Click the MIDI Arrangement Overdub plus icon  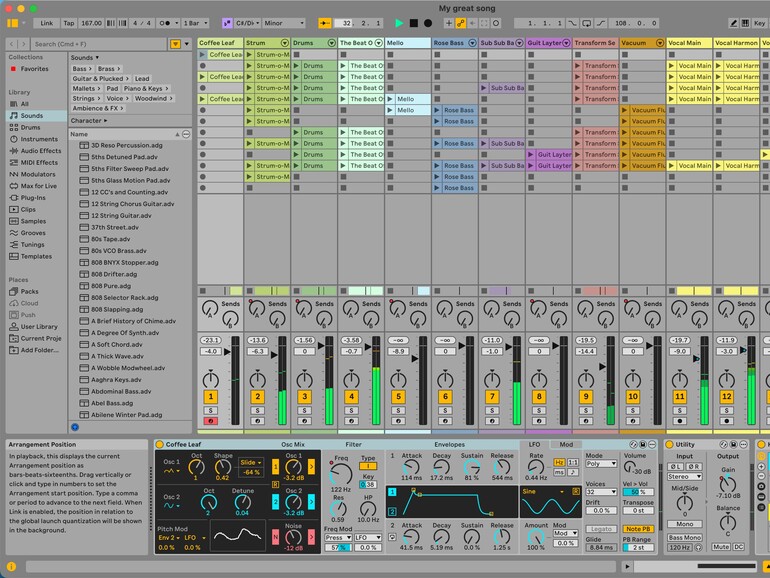[448, 23]
